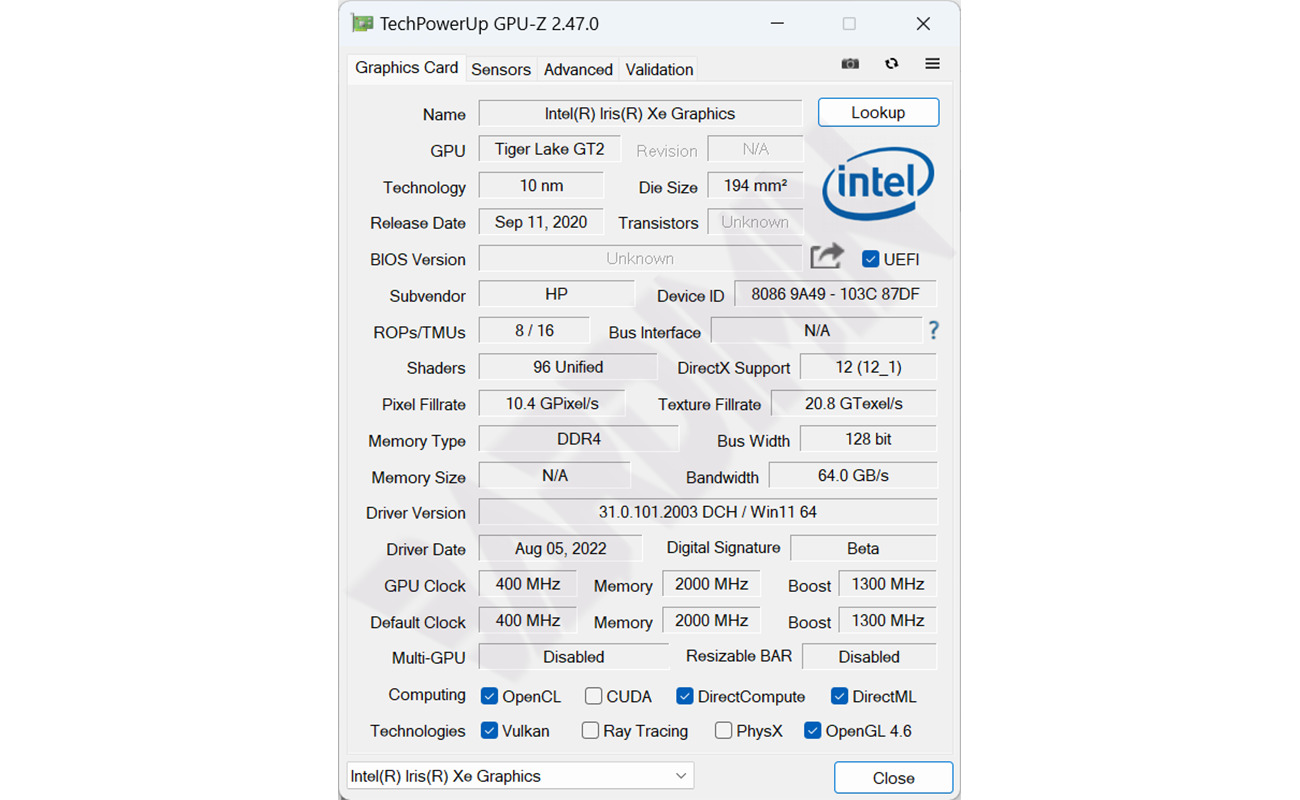
Task: Click the Intel logo
Action: (x=878, y=182)
